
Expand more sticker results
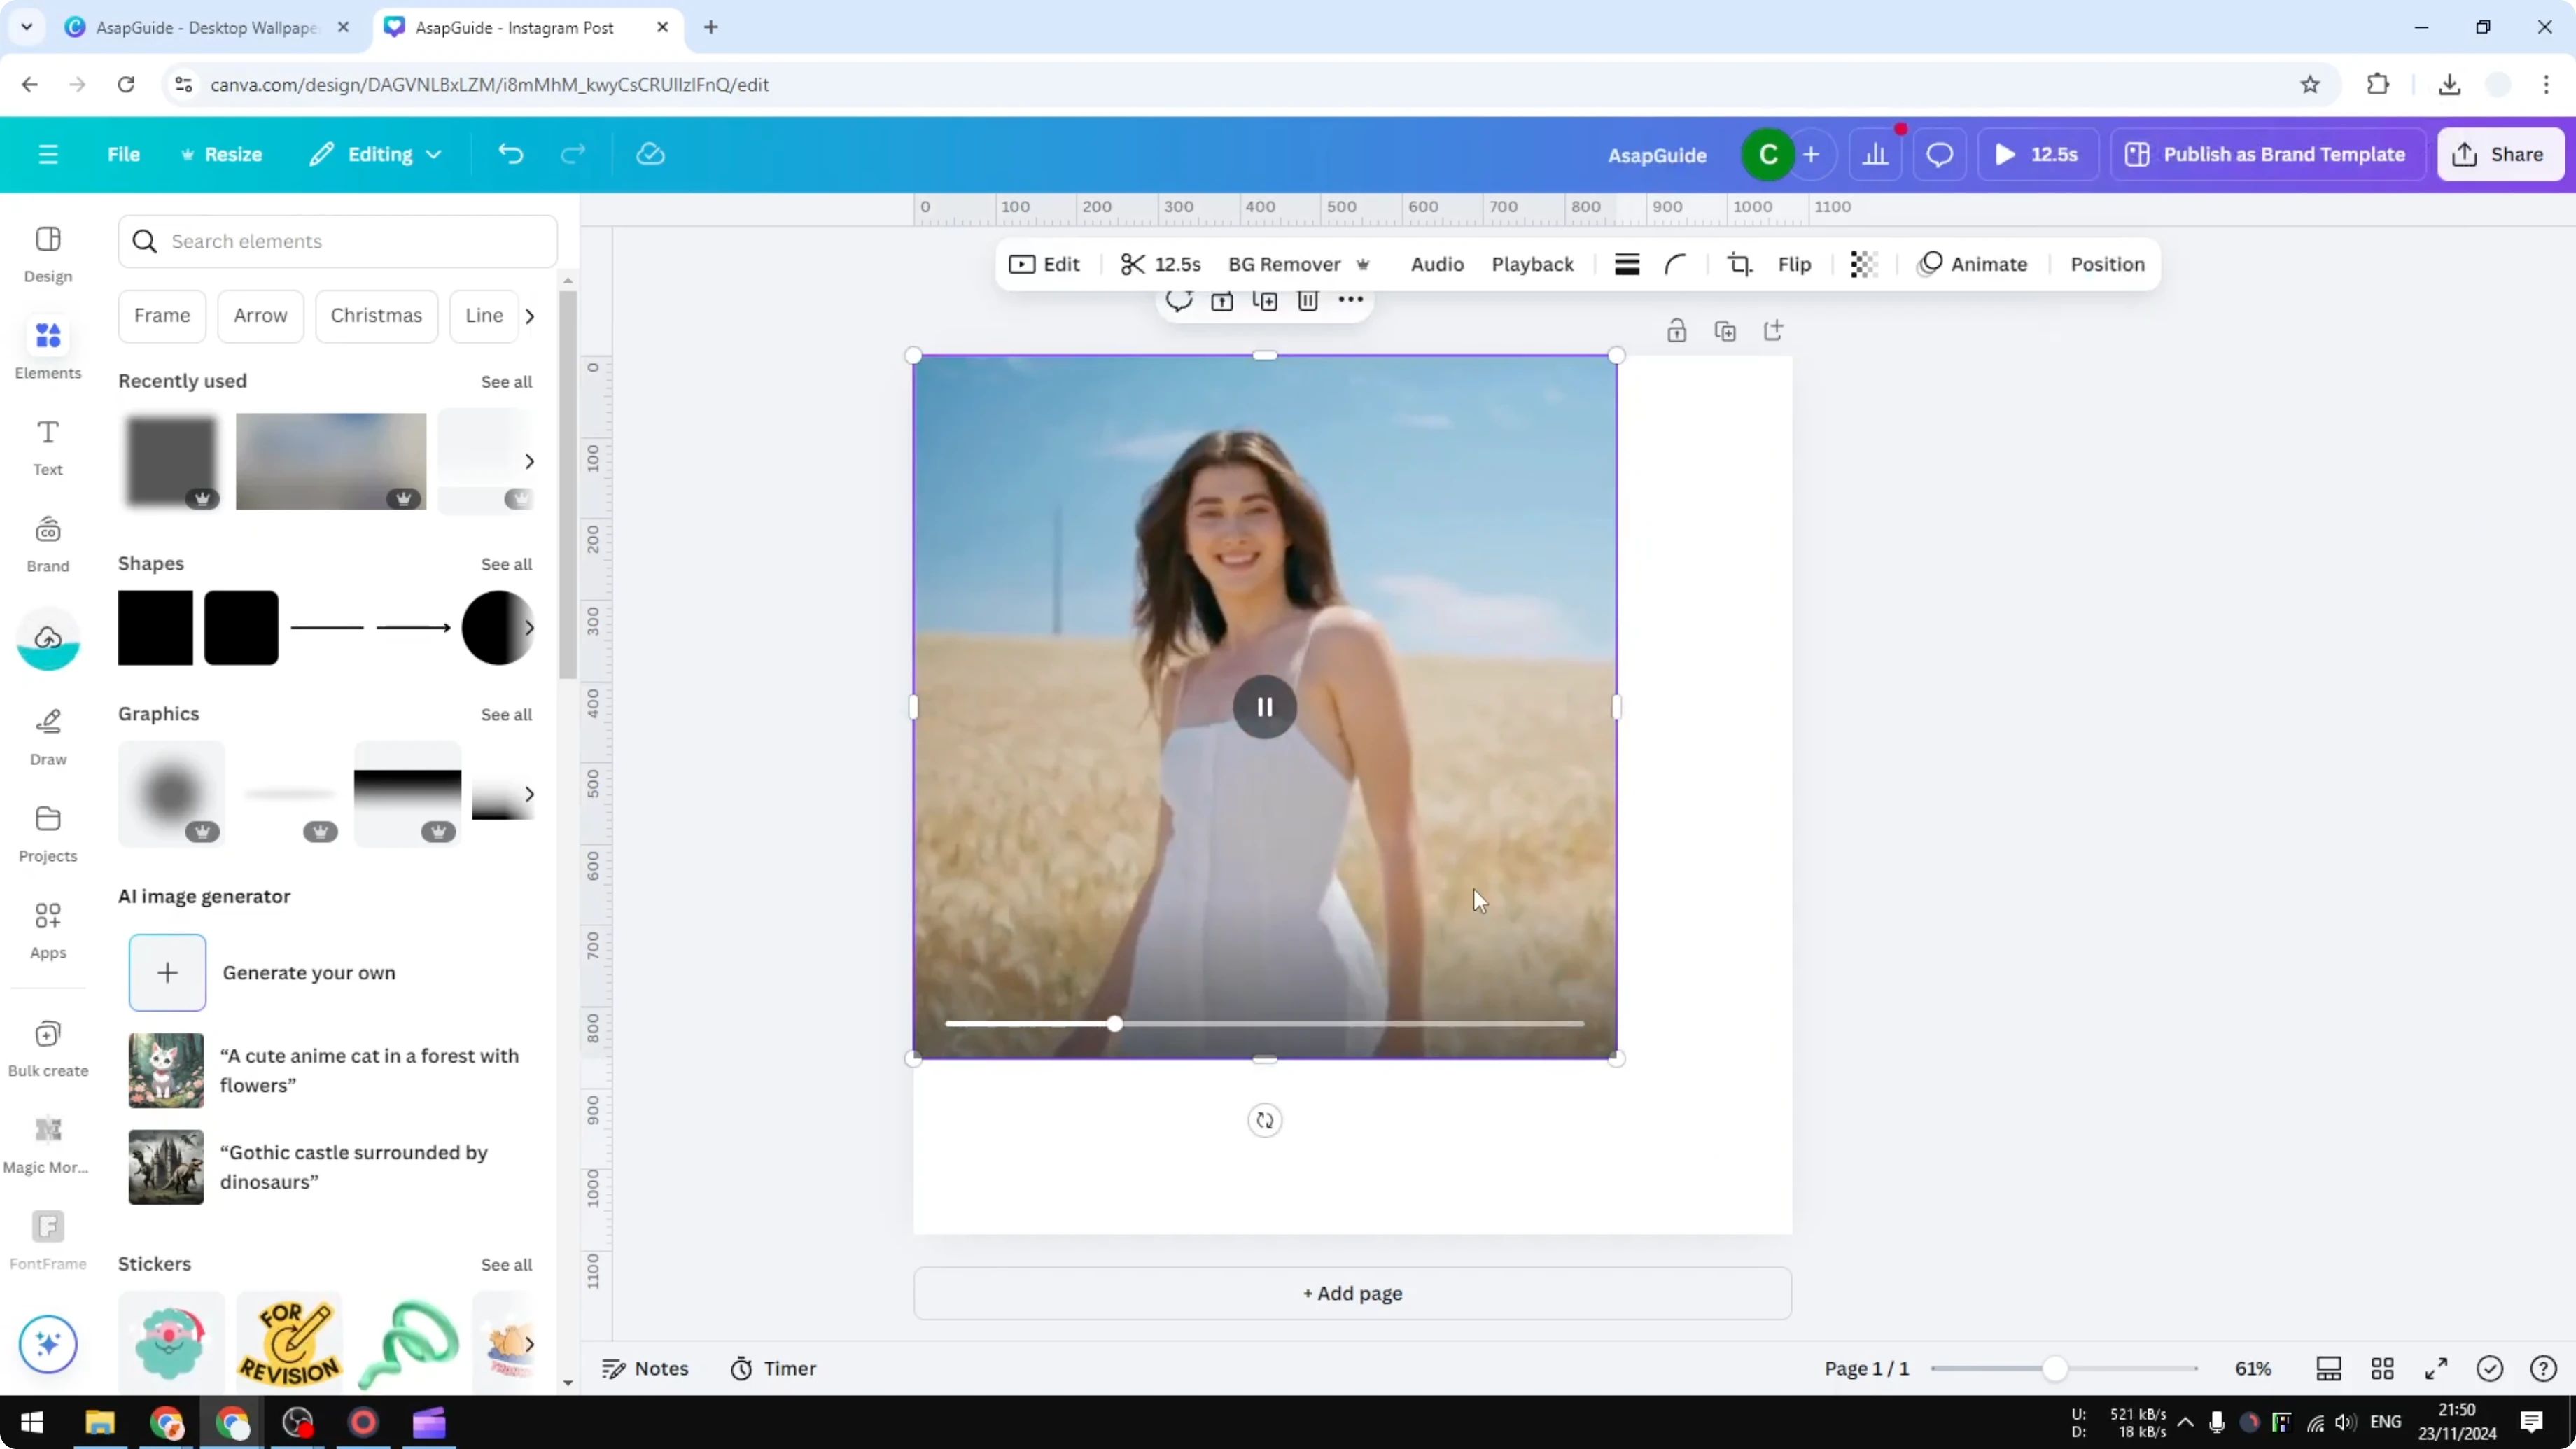(x=530, y=1343)
